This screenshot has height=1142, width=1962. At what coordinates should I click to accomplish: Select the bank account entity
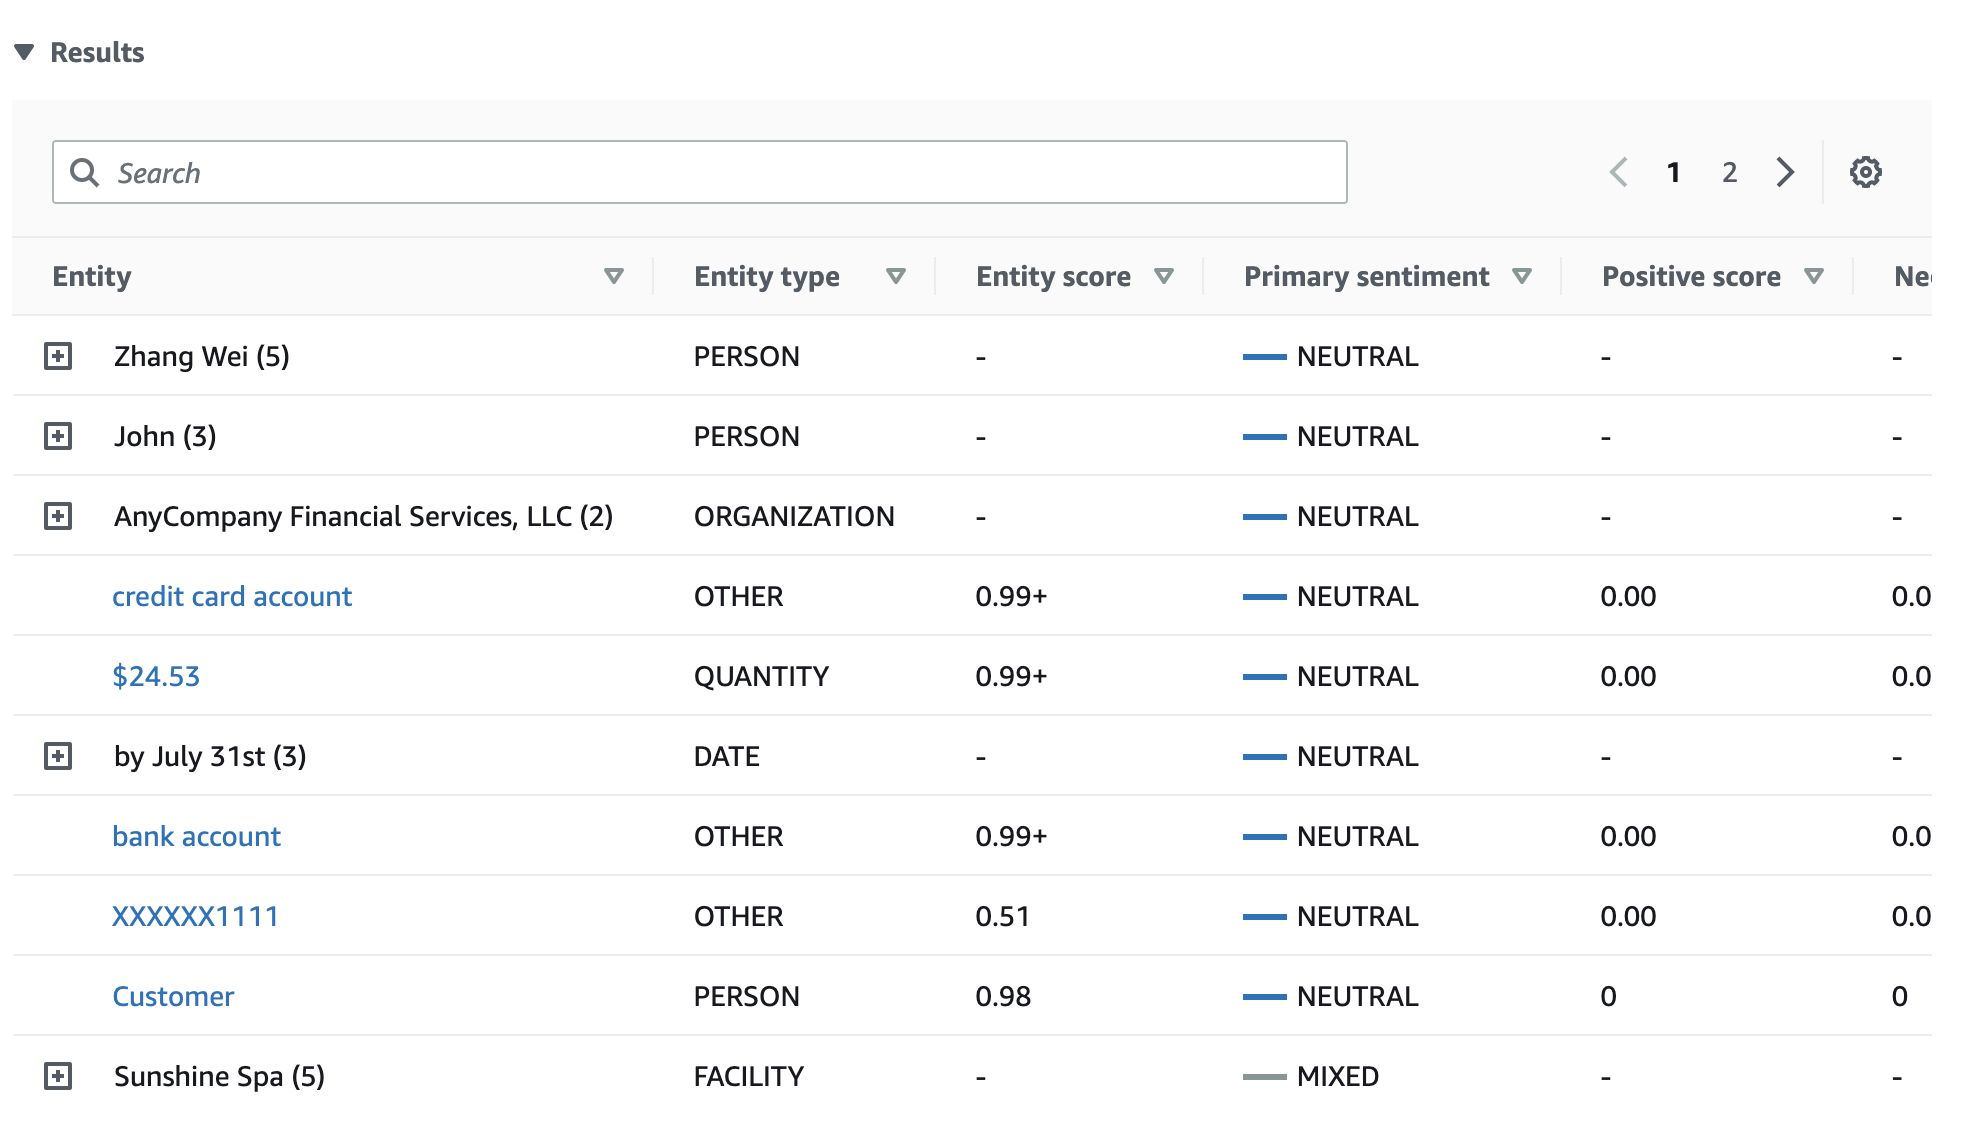point(197,835)
